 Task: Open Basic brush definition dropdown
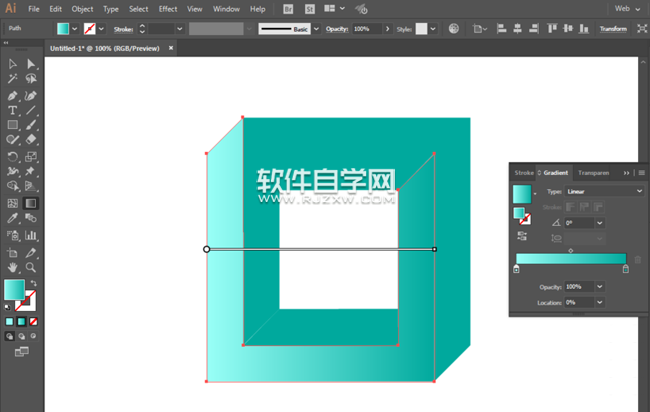click(x=316, y=29)
